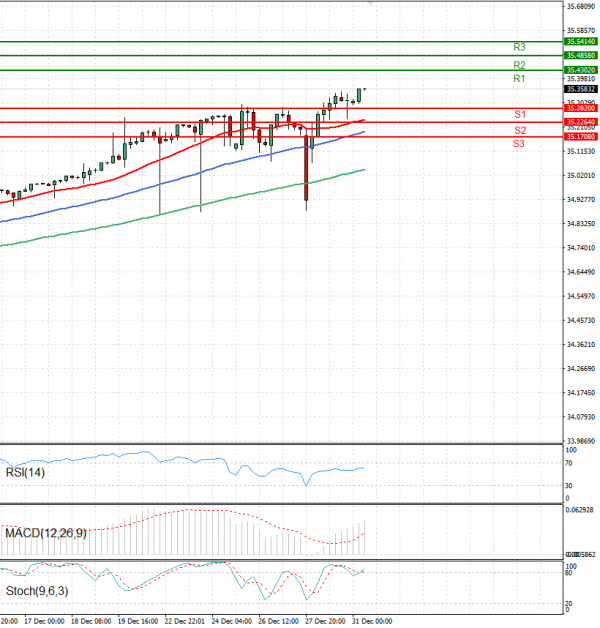This screenshot has width=600, height=628.
Task: Click the R2 resistance label
Action: (519, 65)
